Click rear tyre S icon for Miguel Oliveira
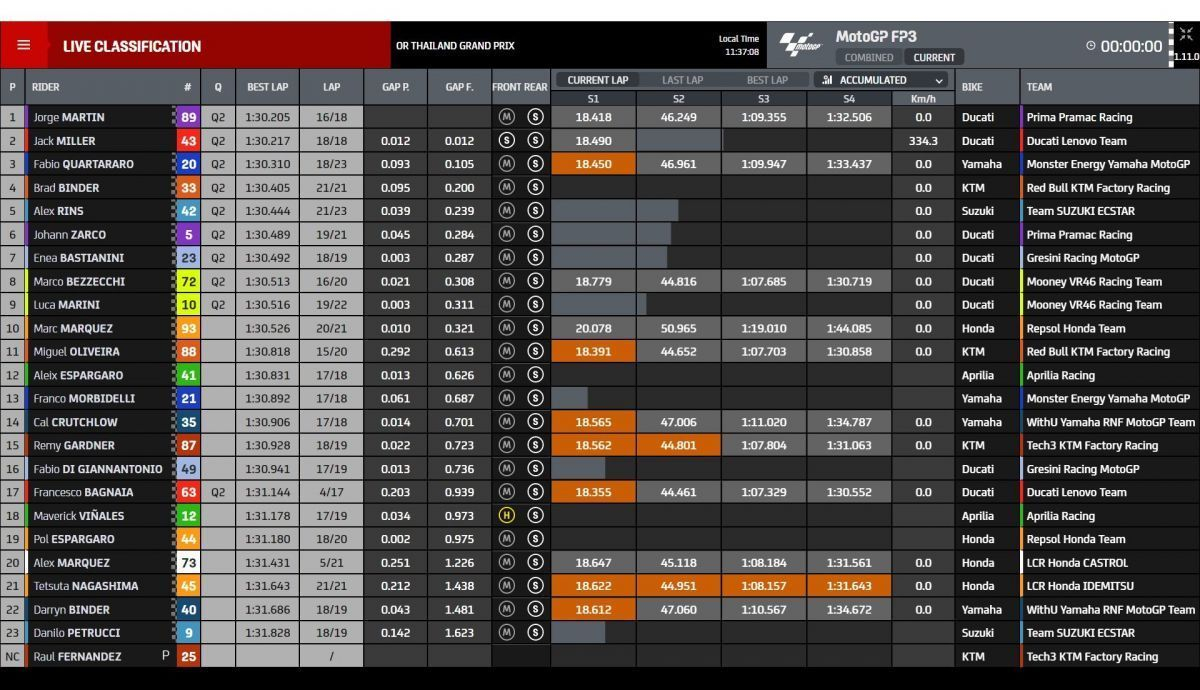 [535, 351]
